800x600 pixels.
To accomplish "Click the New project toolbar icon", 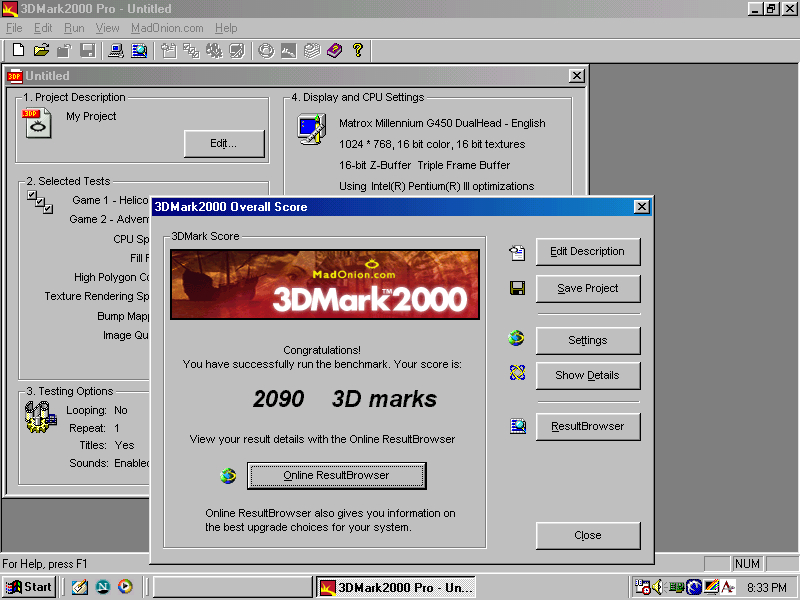I will click(18, 50).
